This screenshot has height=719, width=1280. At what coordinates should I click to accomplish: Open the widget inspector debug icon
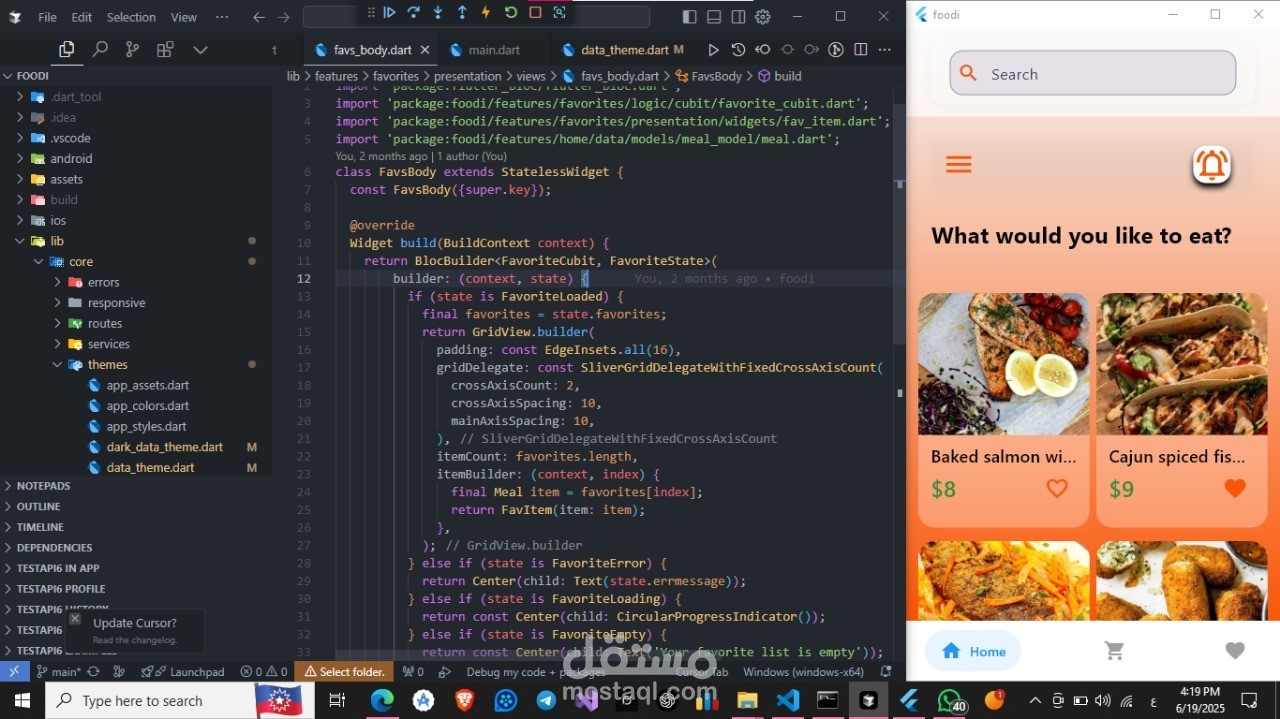coord(559,12)
